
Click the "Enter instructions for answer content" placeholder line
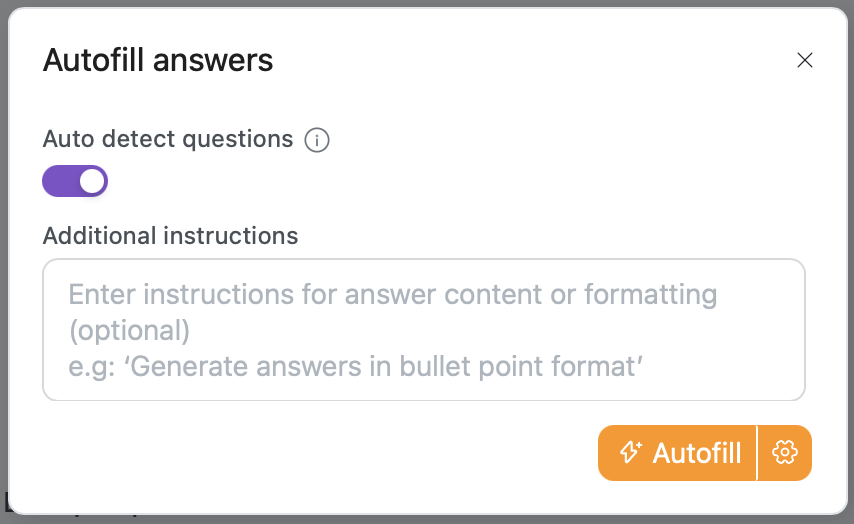click(392, 295)
